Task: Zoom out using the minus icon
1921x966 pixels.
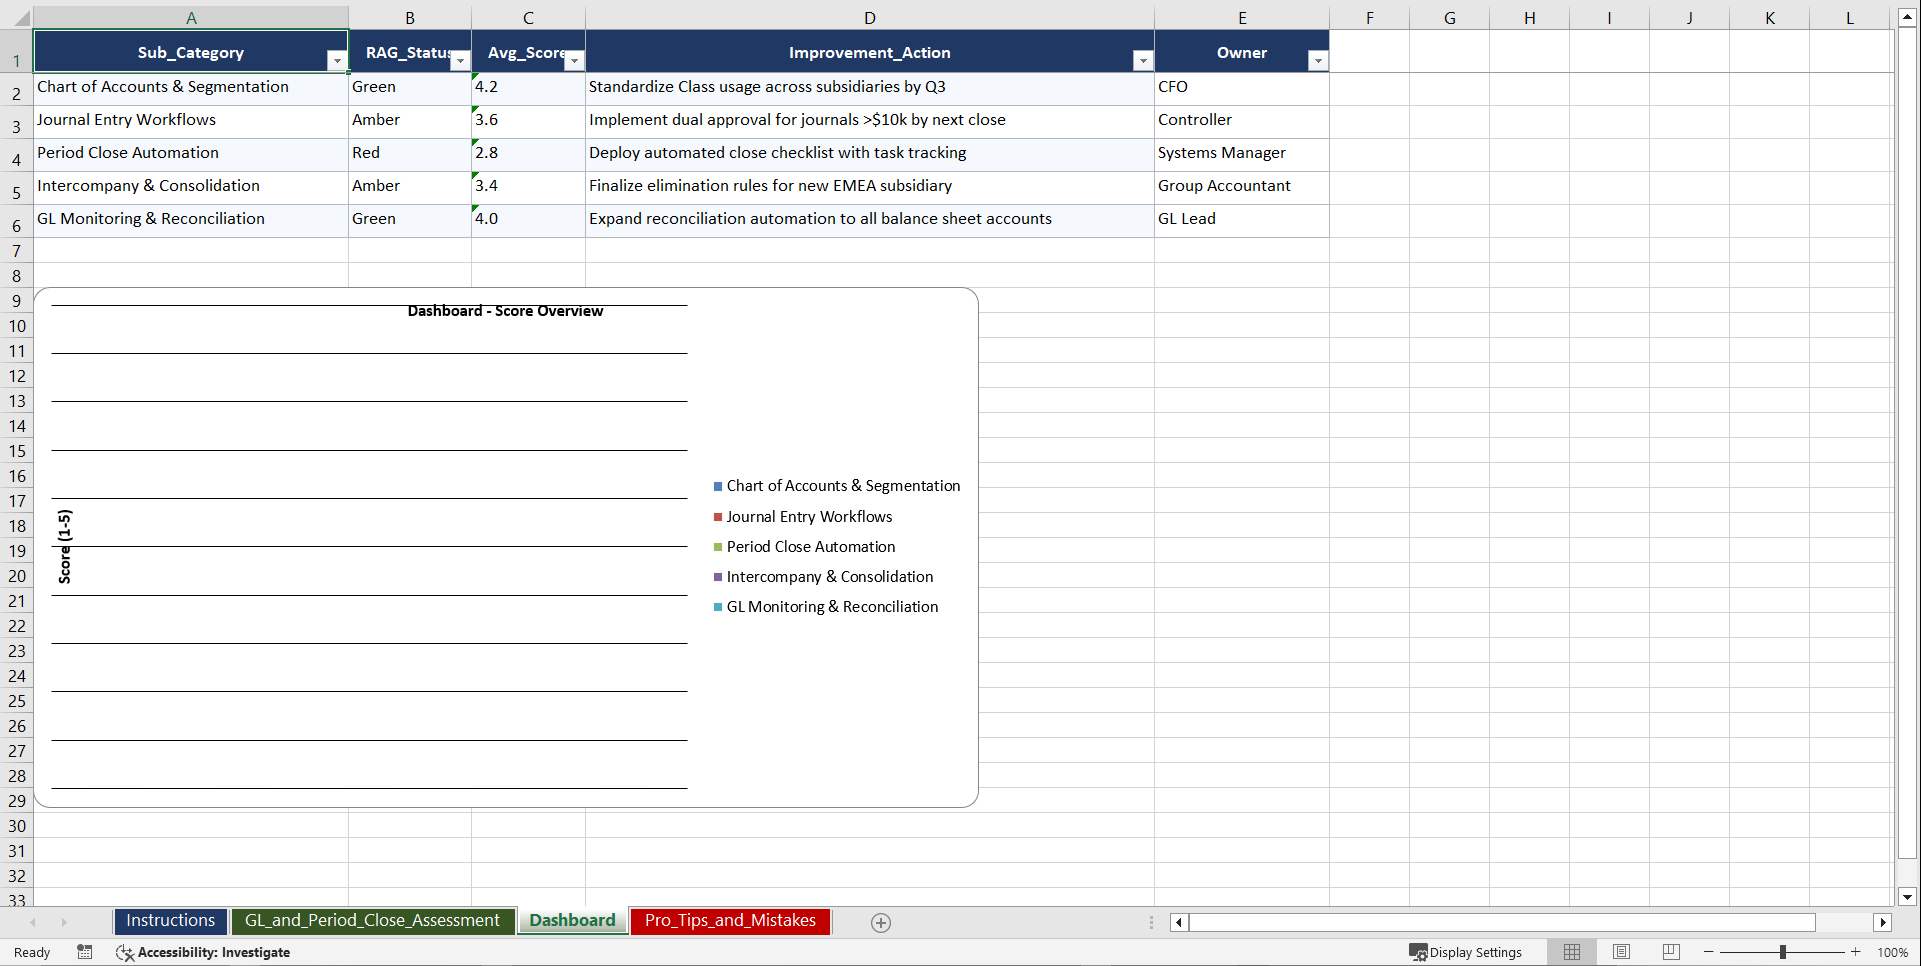Action: pyautogui.click(x=1707, y=952)
